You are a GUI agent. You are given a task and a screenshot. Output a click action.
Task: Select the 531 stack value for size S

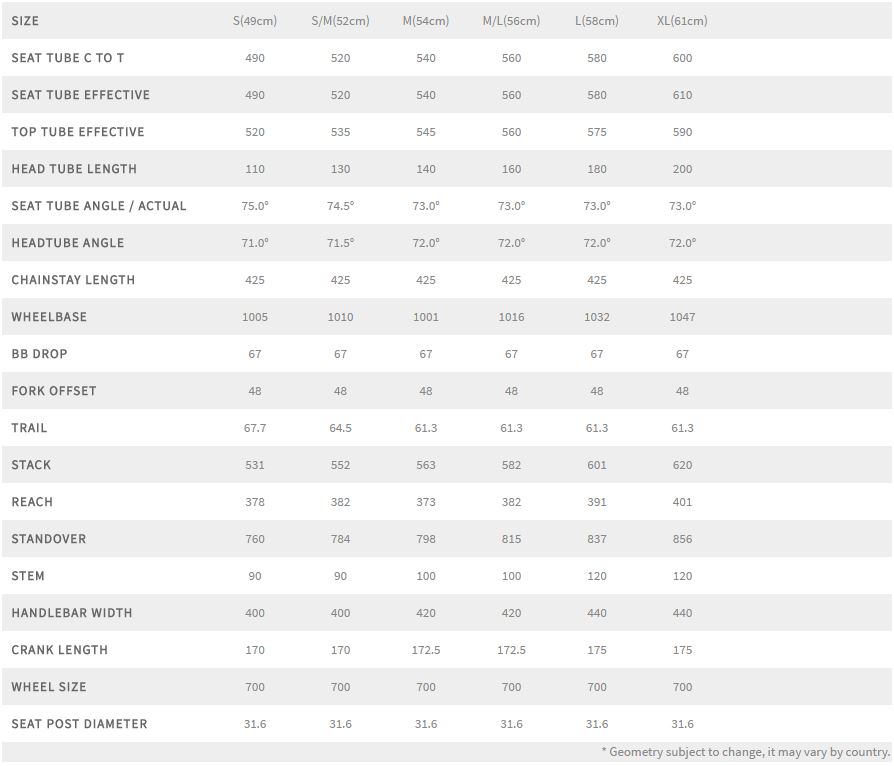coord(255,465)
